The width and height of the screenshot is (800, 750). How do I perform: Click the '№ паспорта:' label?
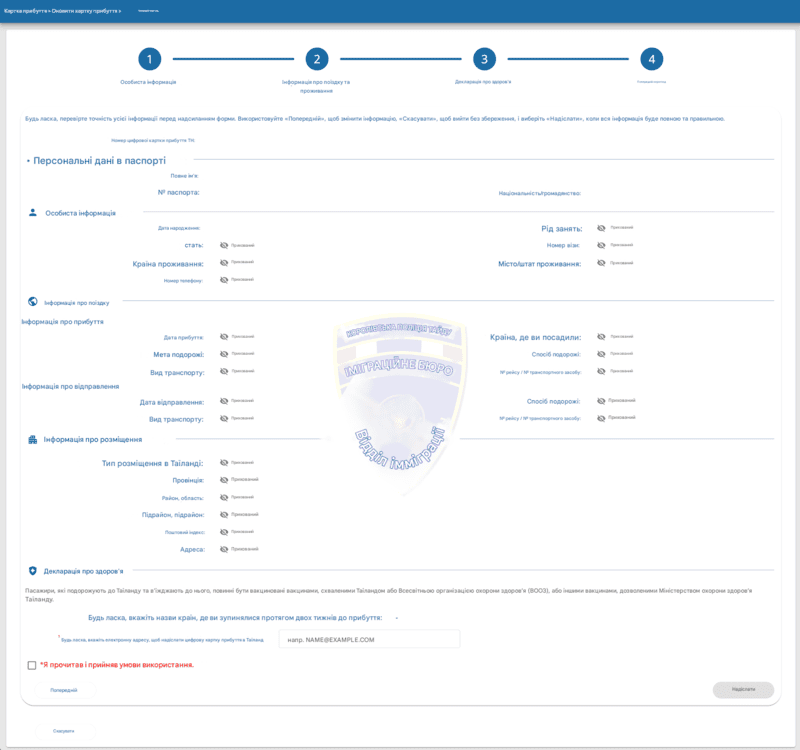pyautogui.click(x=179, y=192)
